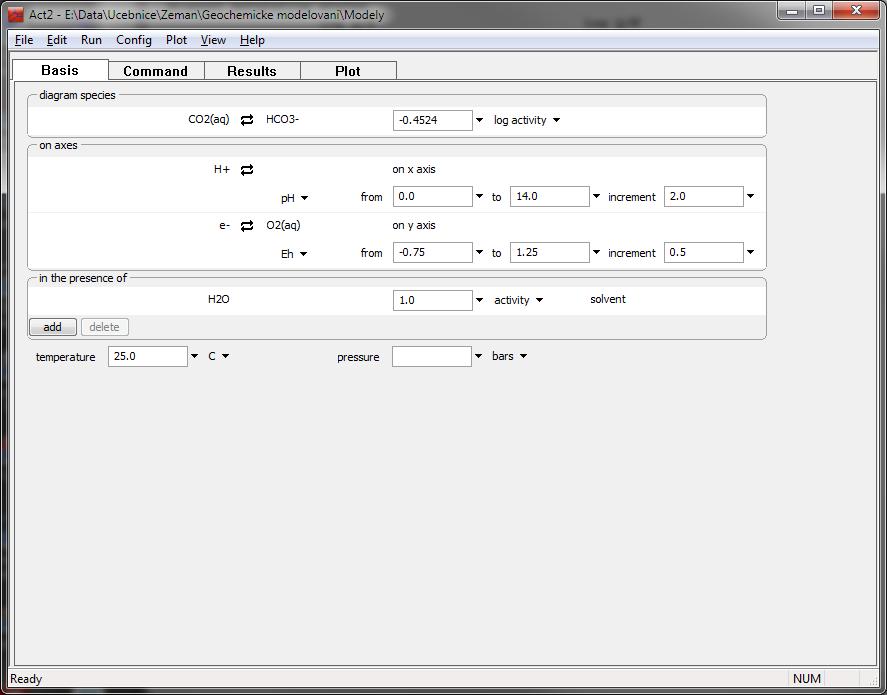
Task: Switch to the Plot tab
Action: (348, 71)
